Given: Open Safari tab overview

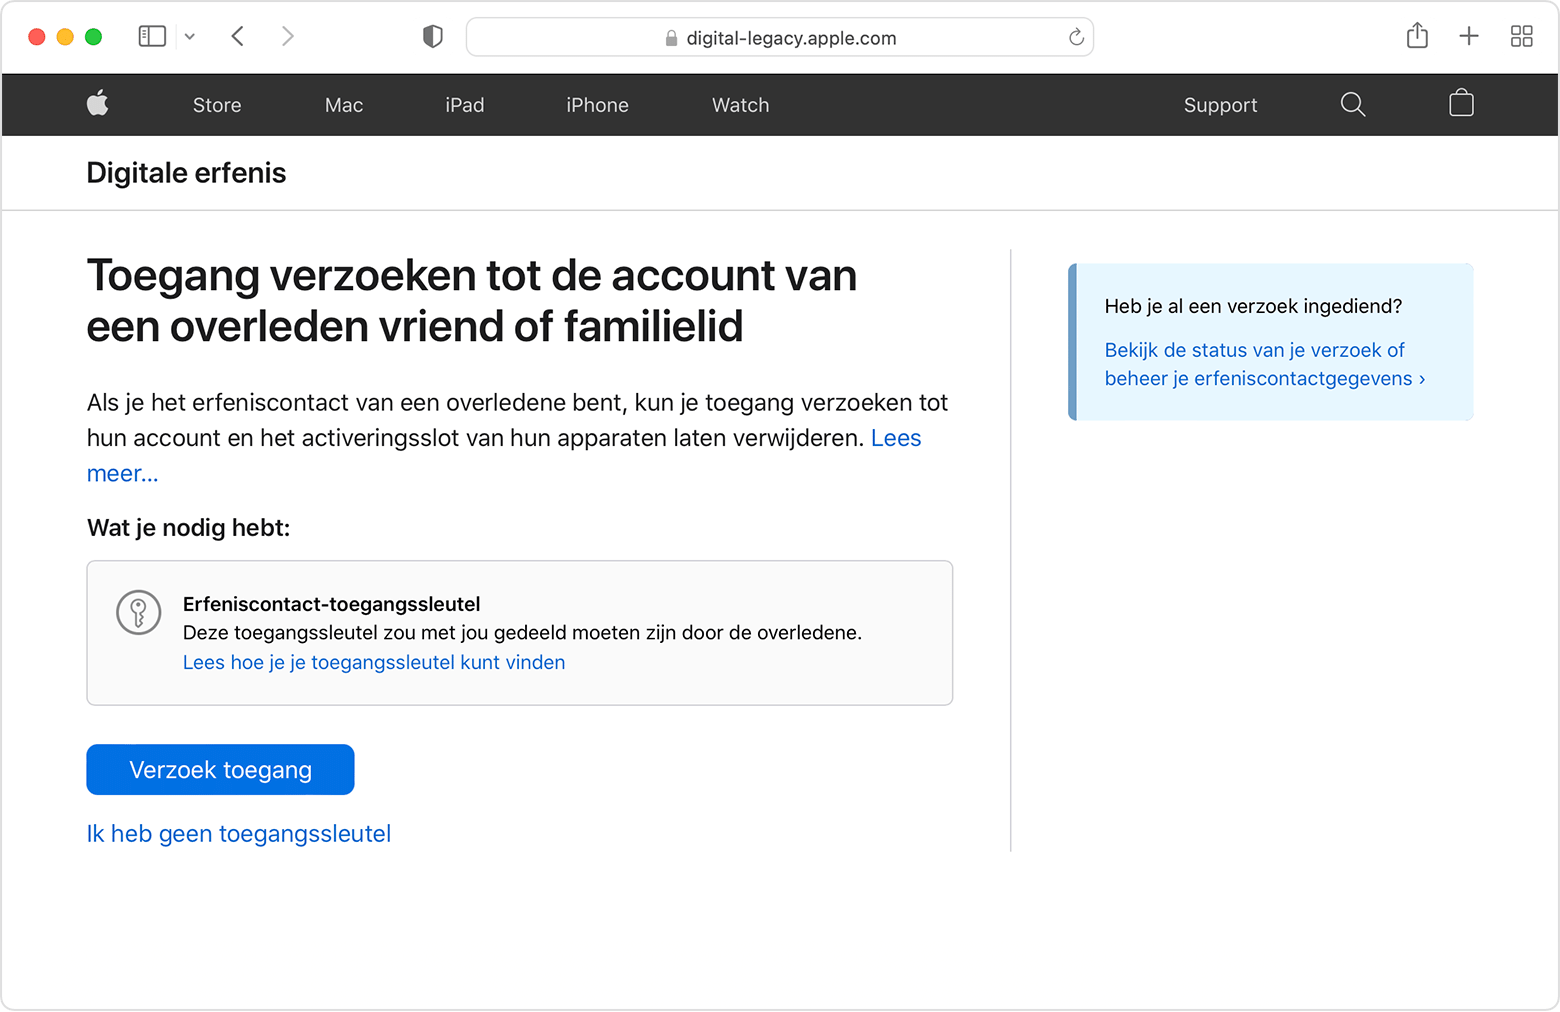Looking at the screenshot, I should pos(1522,36).
